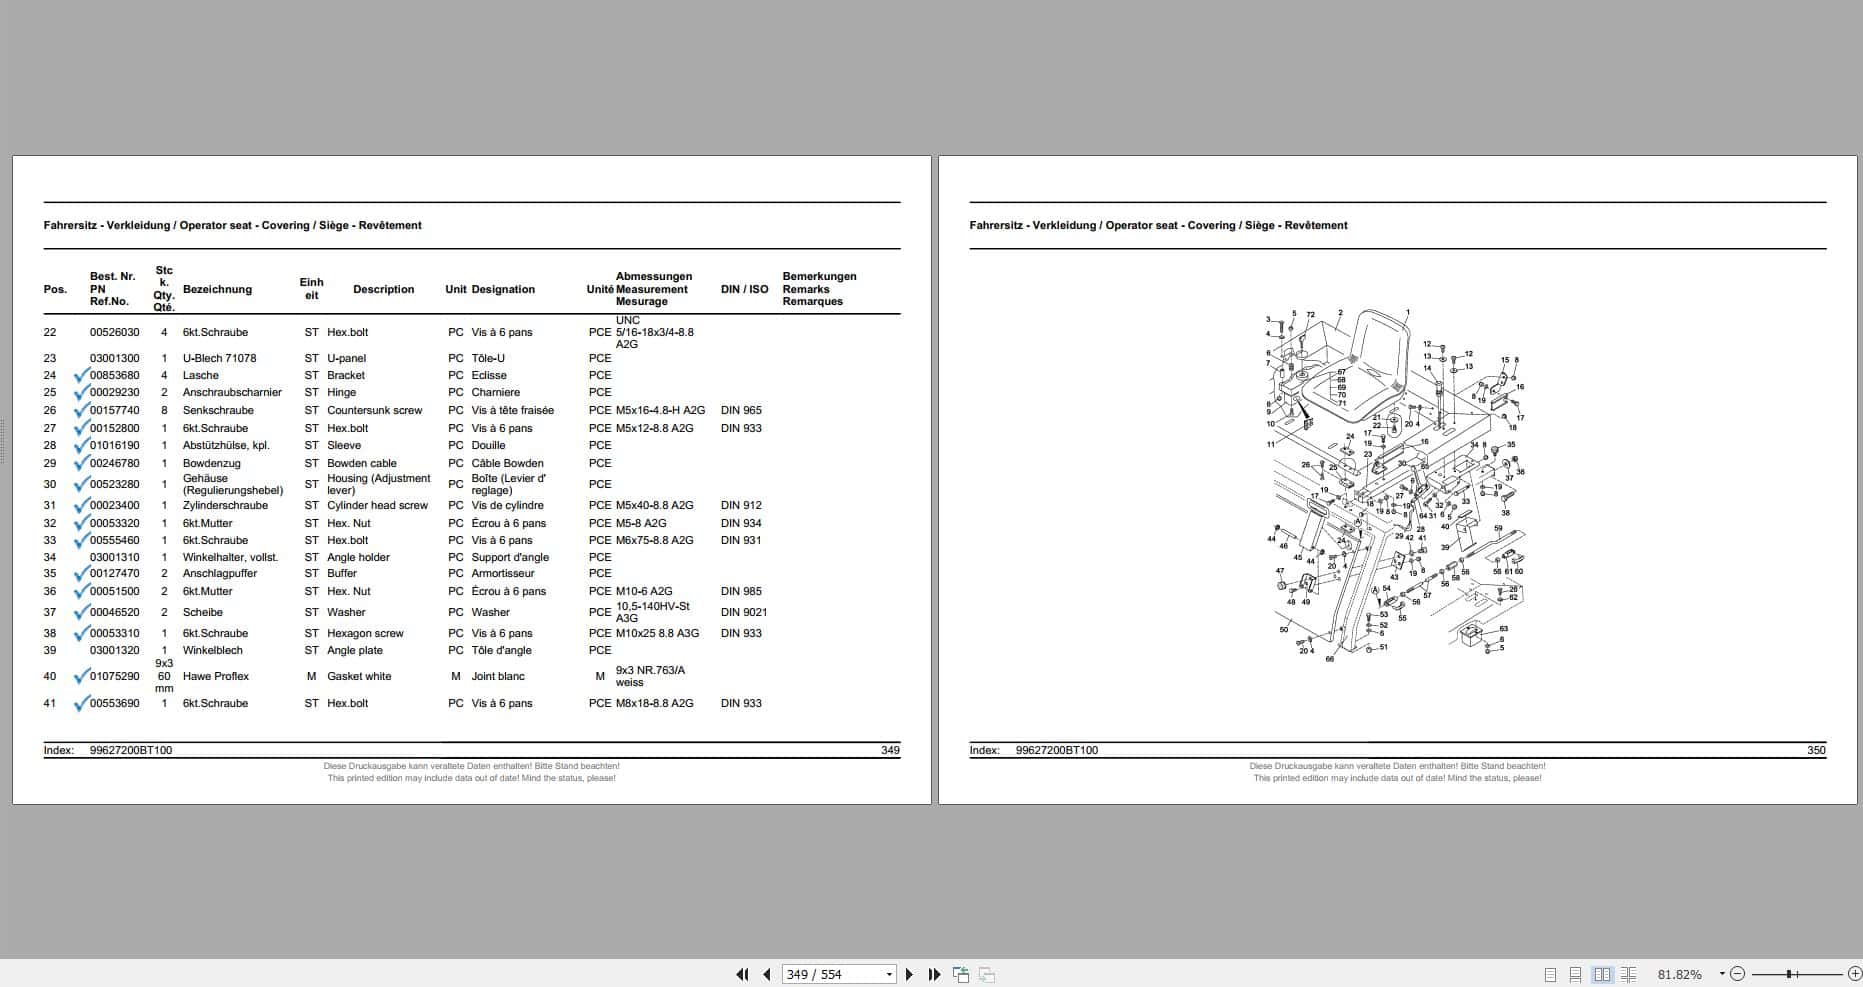The width and height of the screenshot is (1863, 987).
Task: Click the checkmark beside part 00853680
Action: [81, 375]
